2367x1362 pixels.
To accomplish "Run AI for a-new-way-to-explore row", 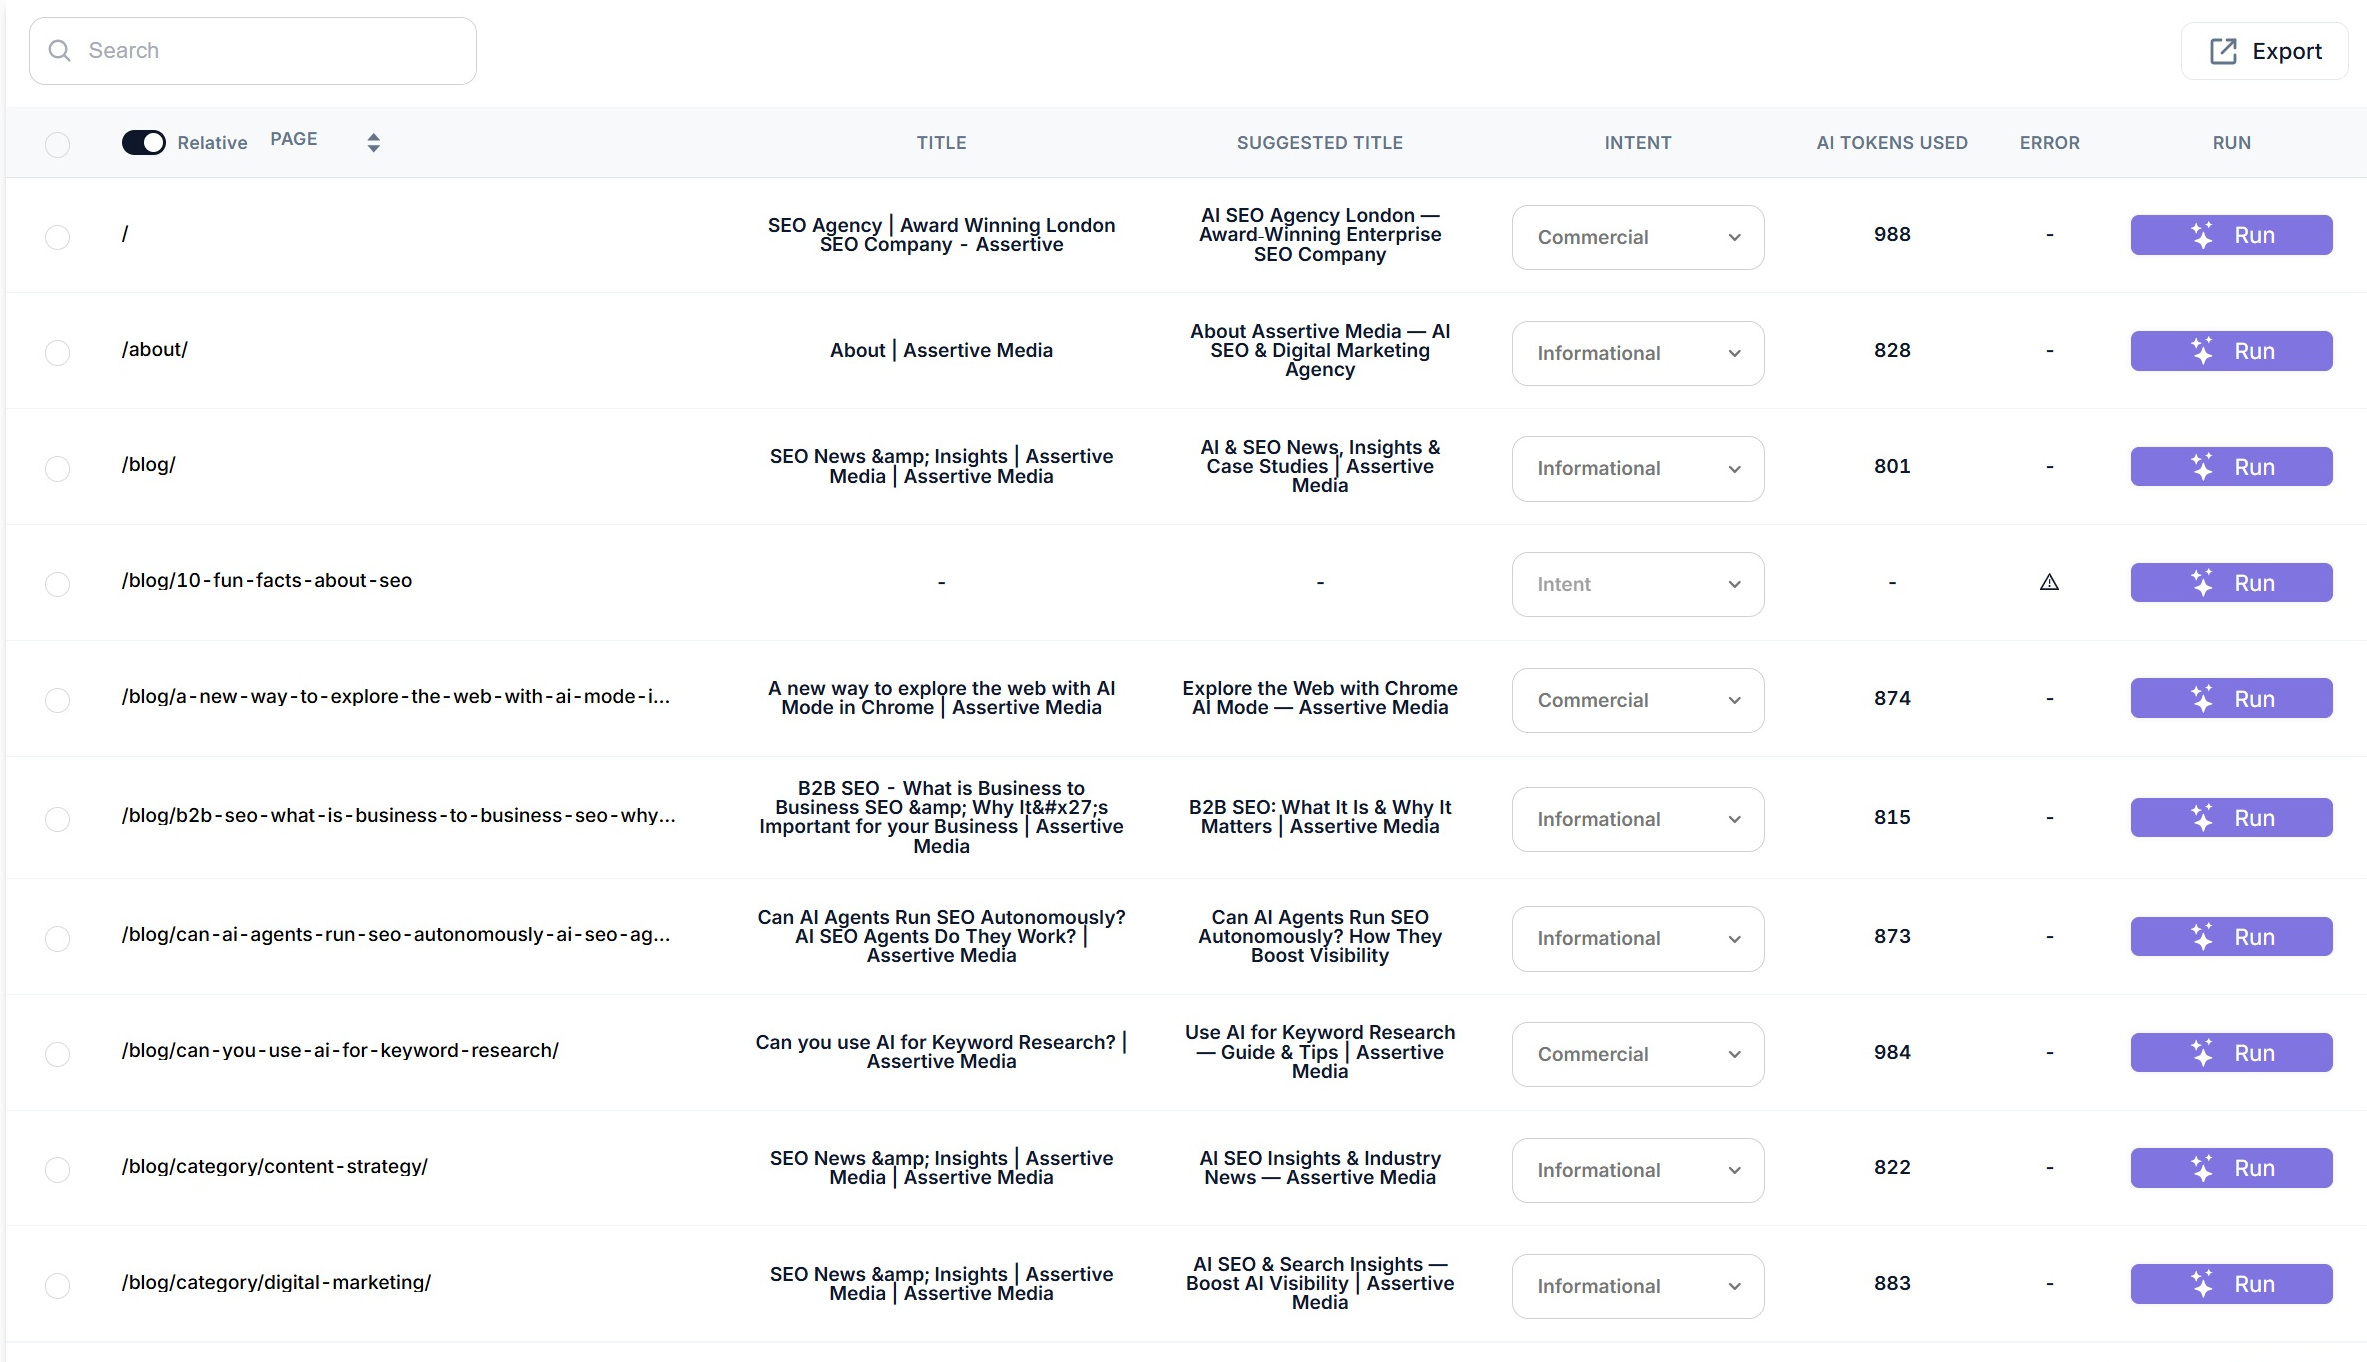I will coord(2231,699).
